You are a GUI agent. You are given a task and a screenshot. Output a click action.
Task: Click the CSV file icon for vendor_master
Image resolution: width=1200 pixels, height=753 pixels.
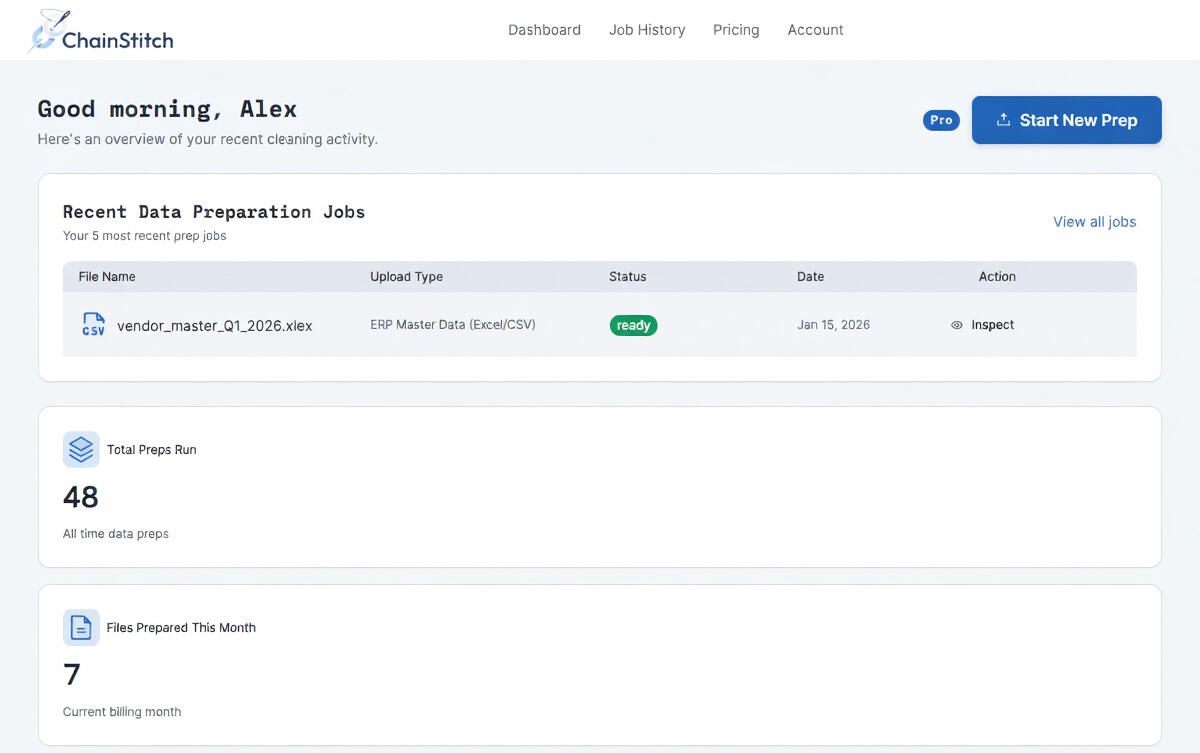93,324
